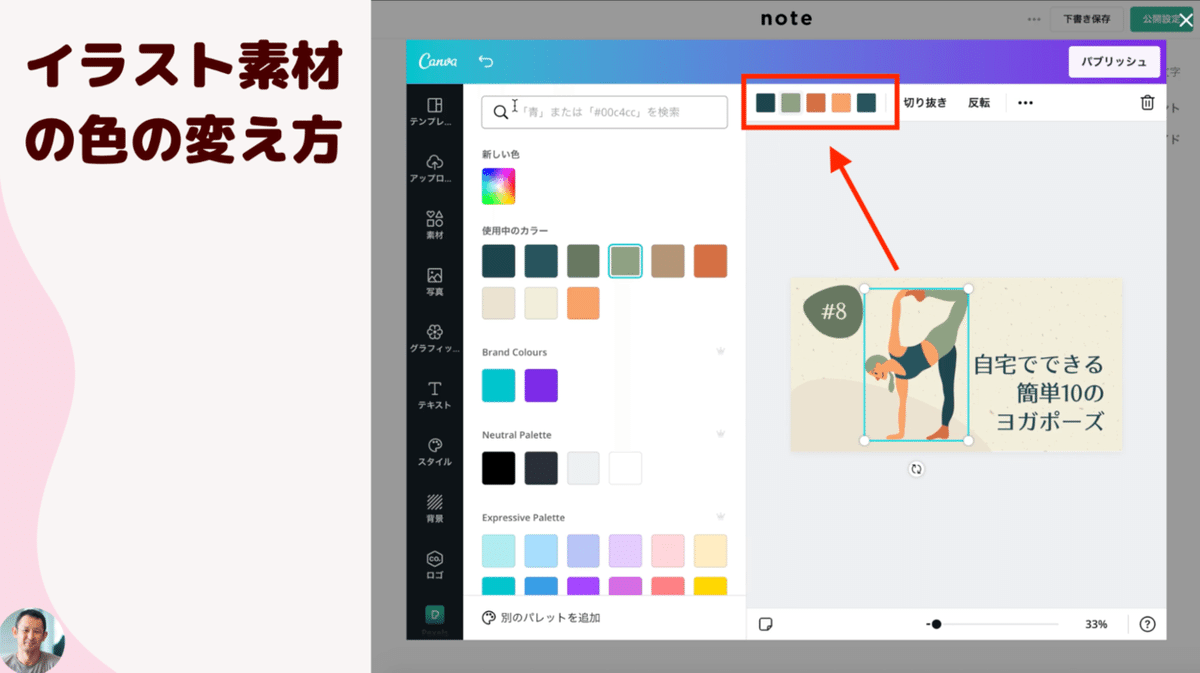Delete the selected element with the trash icon

[1148, 101]
